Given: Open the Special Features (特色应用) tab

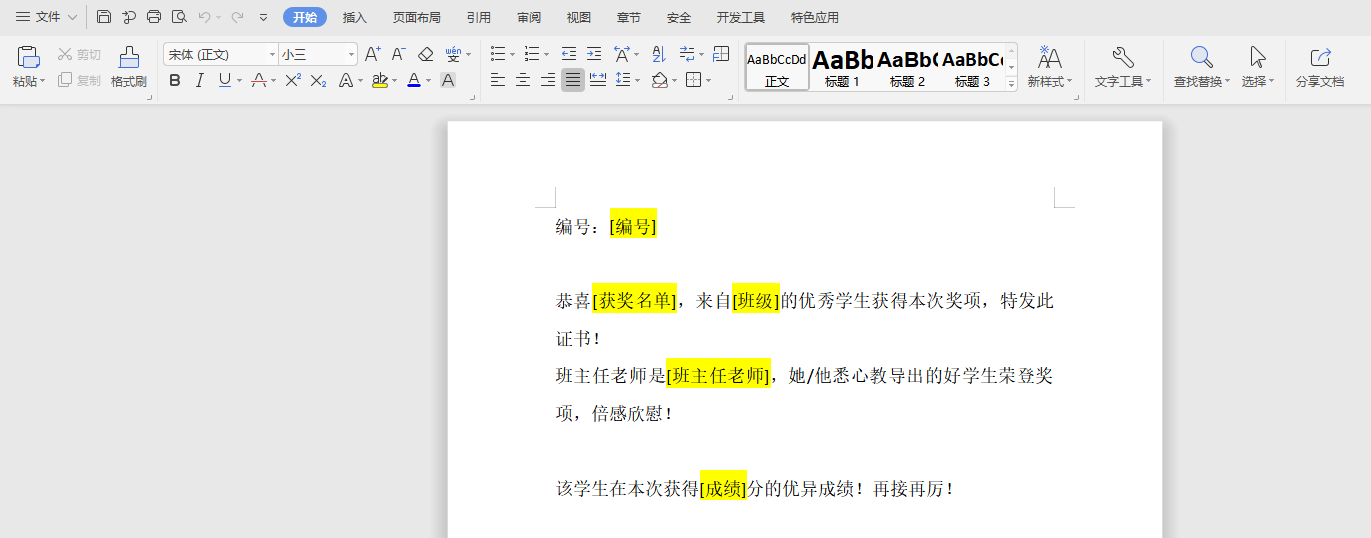Looking at the screenshot, I should (x=815, y=17).
